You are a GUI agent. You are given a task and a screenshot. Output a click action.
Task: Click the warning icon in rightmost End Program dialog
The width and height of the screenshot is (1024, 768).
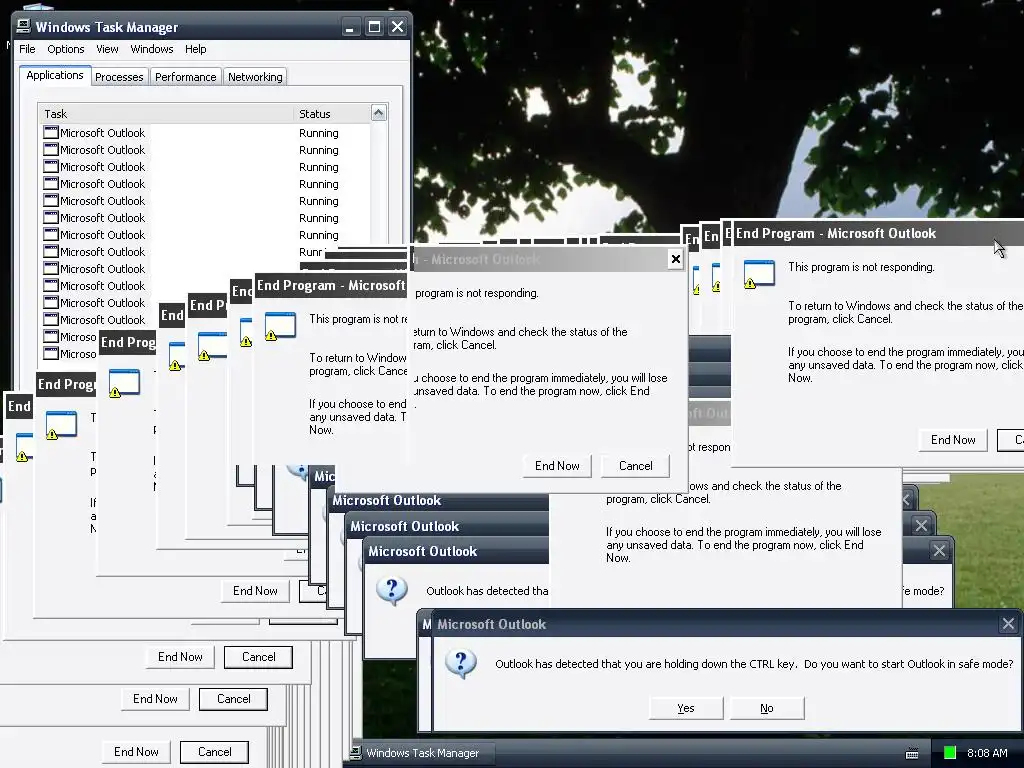pos(759,274)
